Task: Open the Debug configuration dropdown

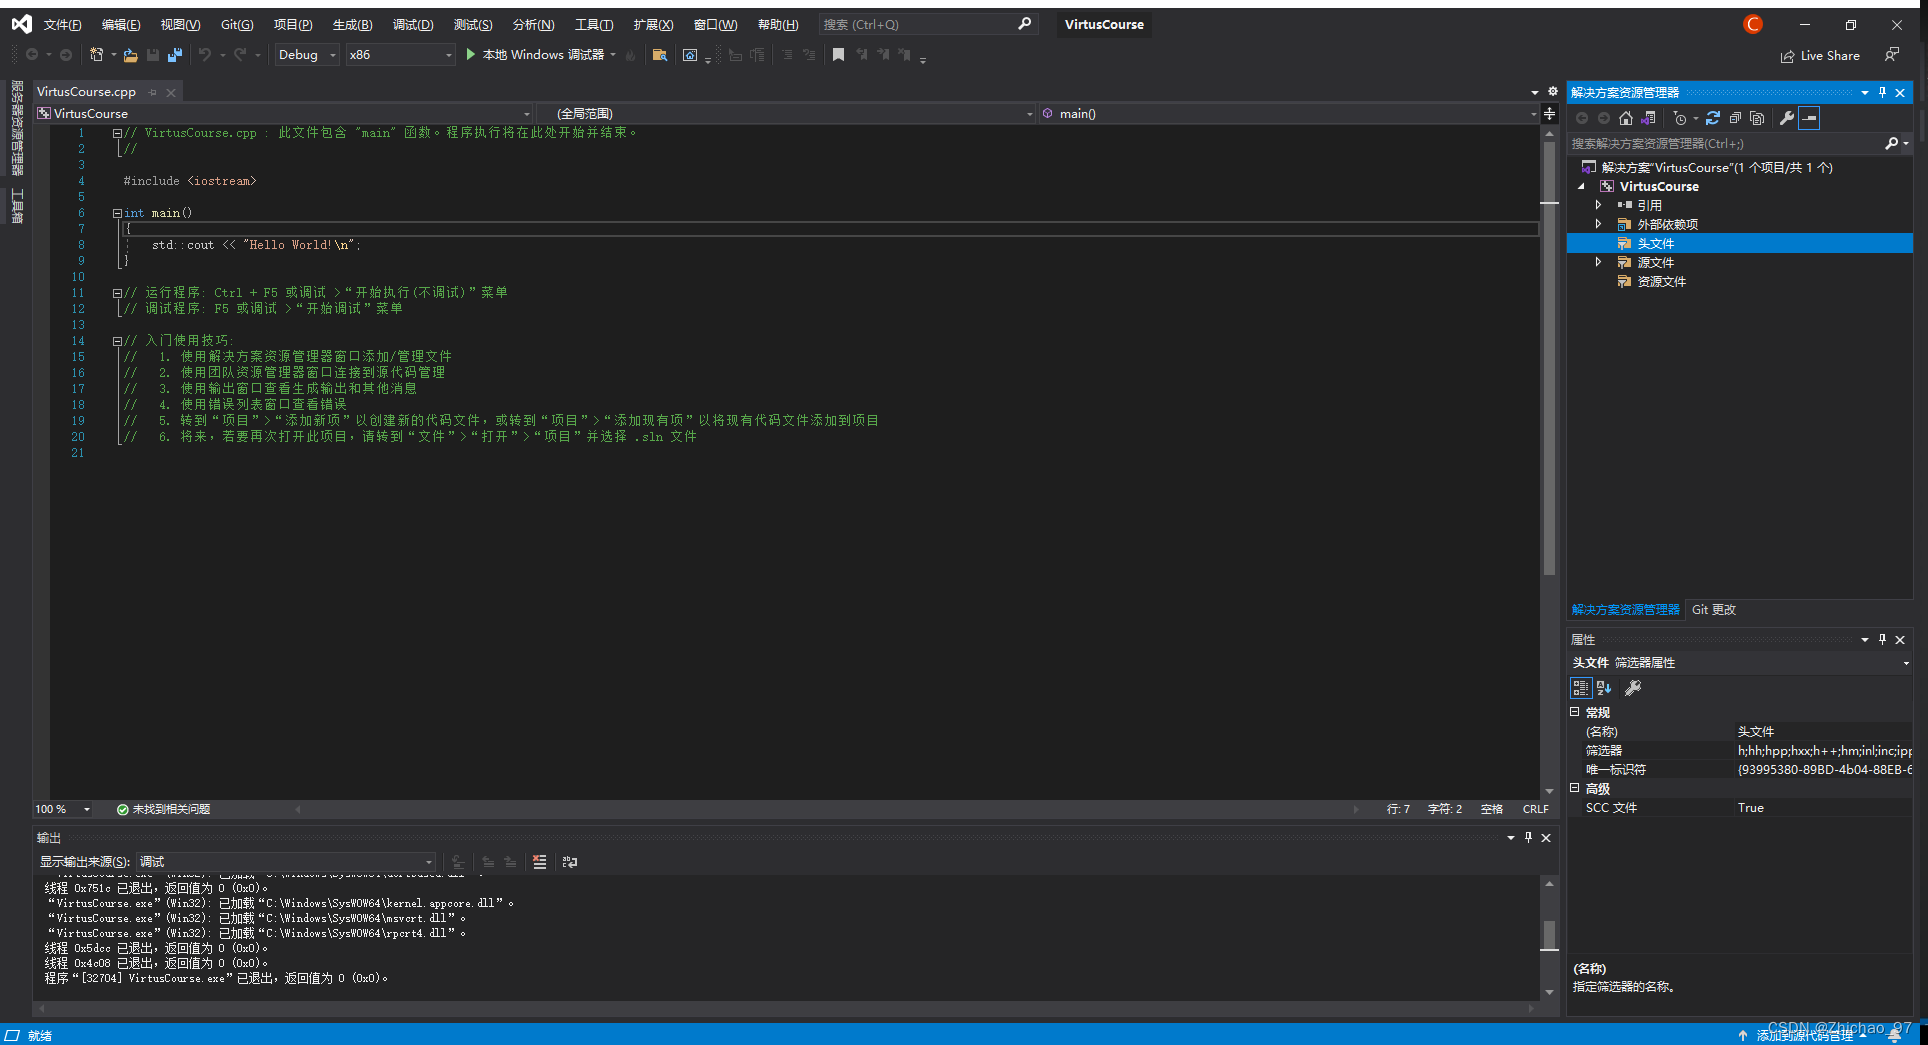Action: (330, 55)
